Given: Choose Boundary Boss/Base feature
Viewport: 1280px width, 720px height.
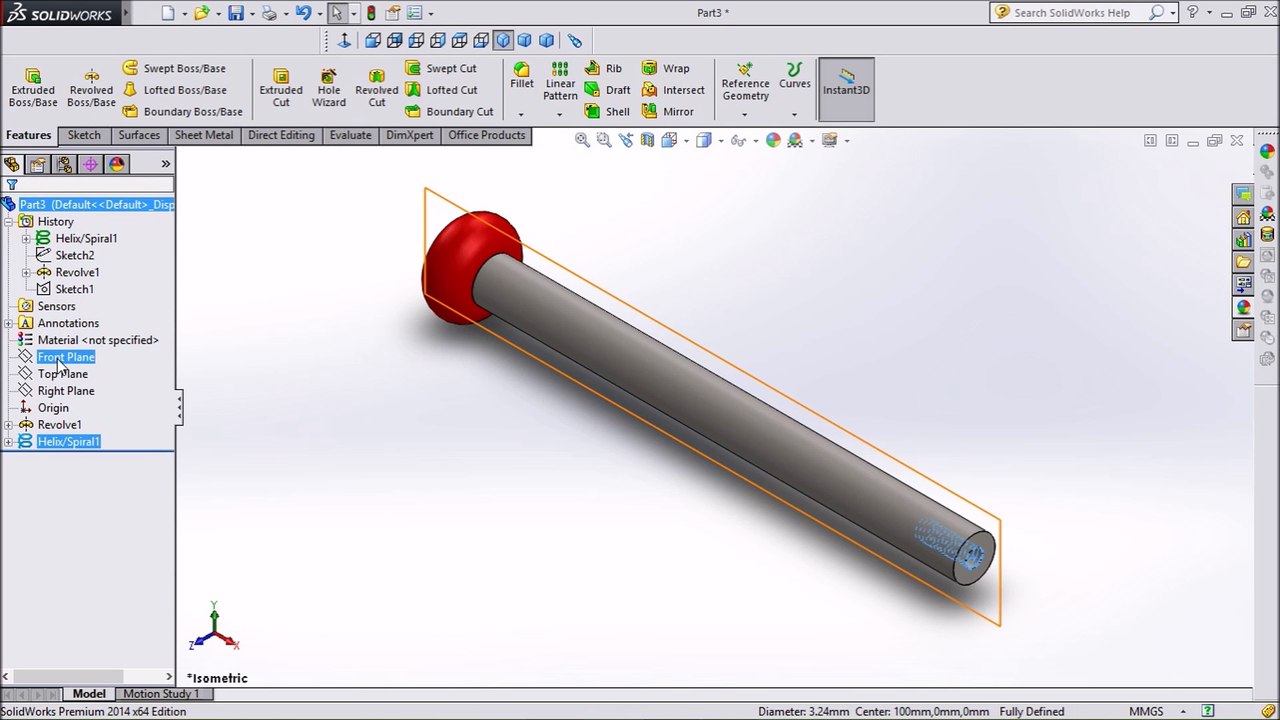Looking at the screenshot, I should (x=183, y=112).
